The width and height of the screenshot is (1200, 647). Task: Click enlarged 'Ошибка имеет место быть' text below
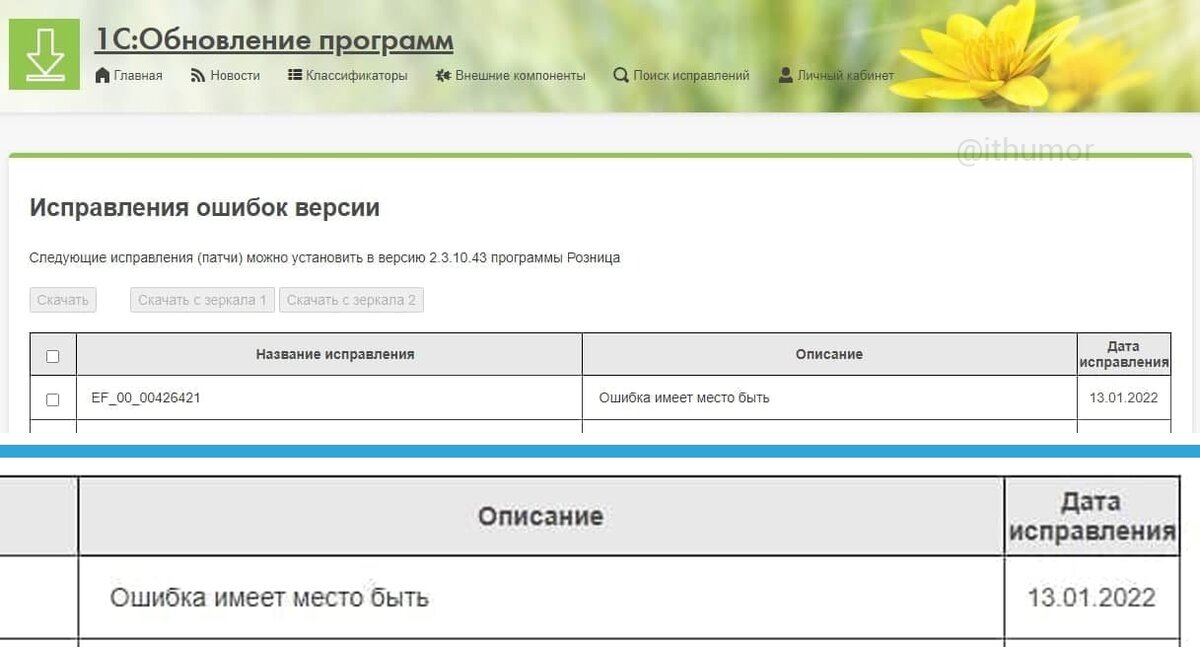click(270, 598)
